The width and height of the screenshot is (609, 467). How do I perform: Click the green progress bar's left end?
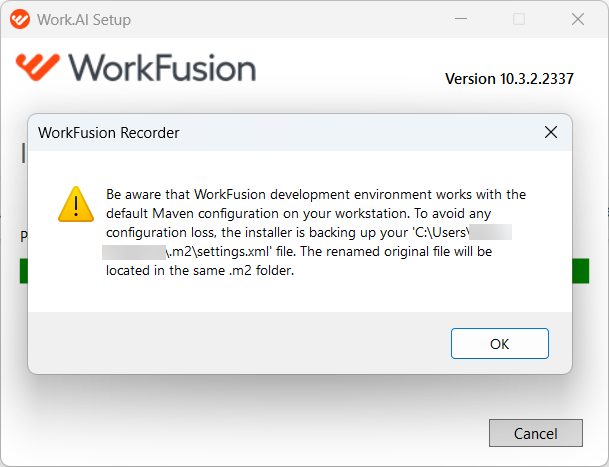[x=24, y=271]
